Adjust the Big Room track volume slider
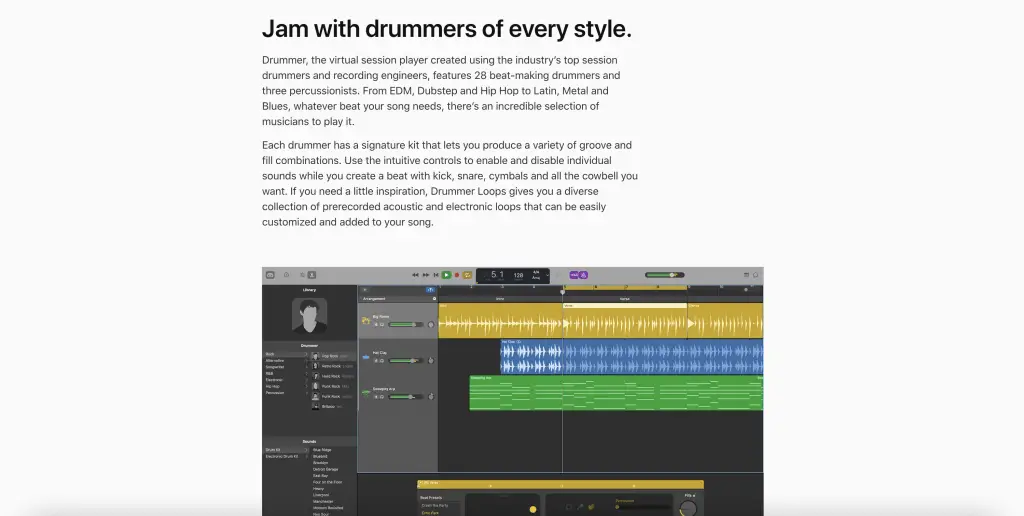This screenshot has width=1024, height=516. click(406, 325)
